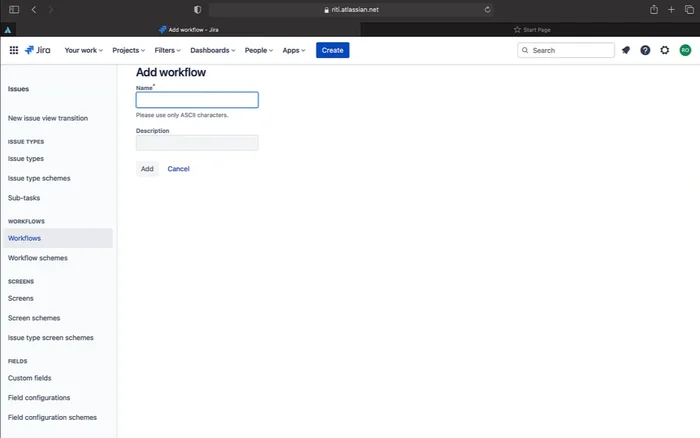Image resolution: width=700 pixels, height=438 pixels.
Task: Expand the Projects dropdown menu
Action: (129, 50)
